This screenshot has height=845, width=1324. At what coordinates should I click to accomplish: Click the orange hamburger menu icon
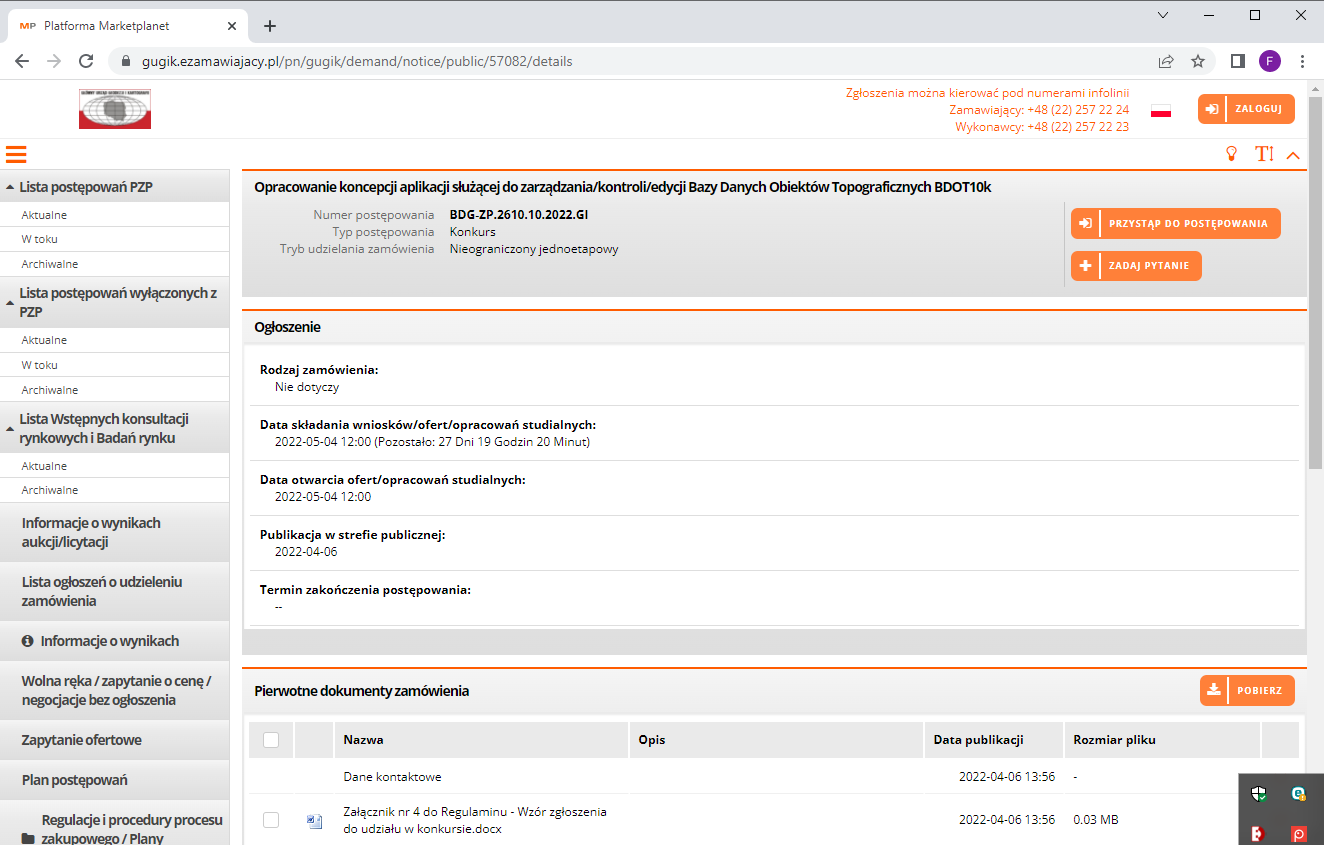(16, 154)
